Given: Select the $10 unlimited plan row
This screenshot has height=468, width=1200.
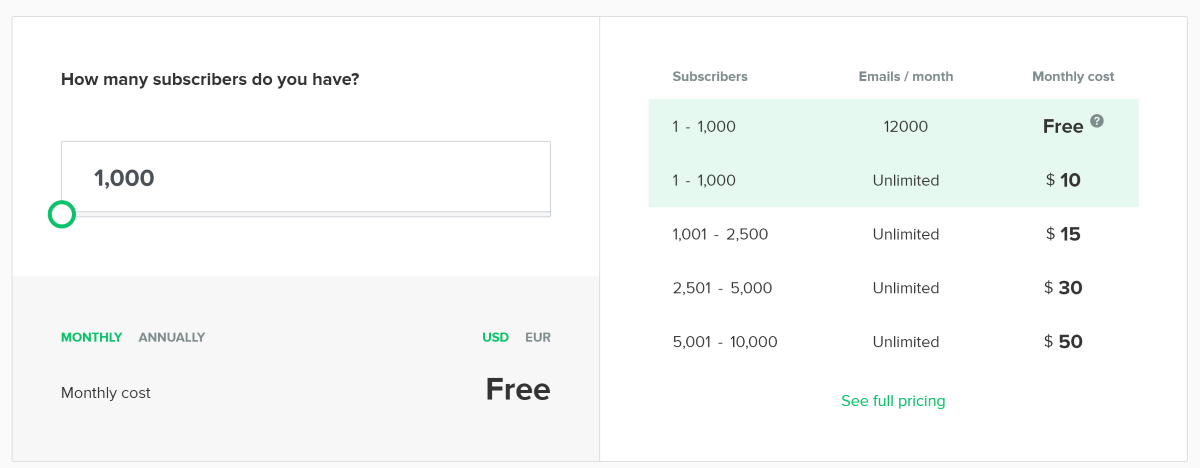Looking at the screenshot, I should [893, 181].
